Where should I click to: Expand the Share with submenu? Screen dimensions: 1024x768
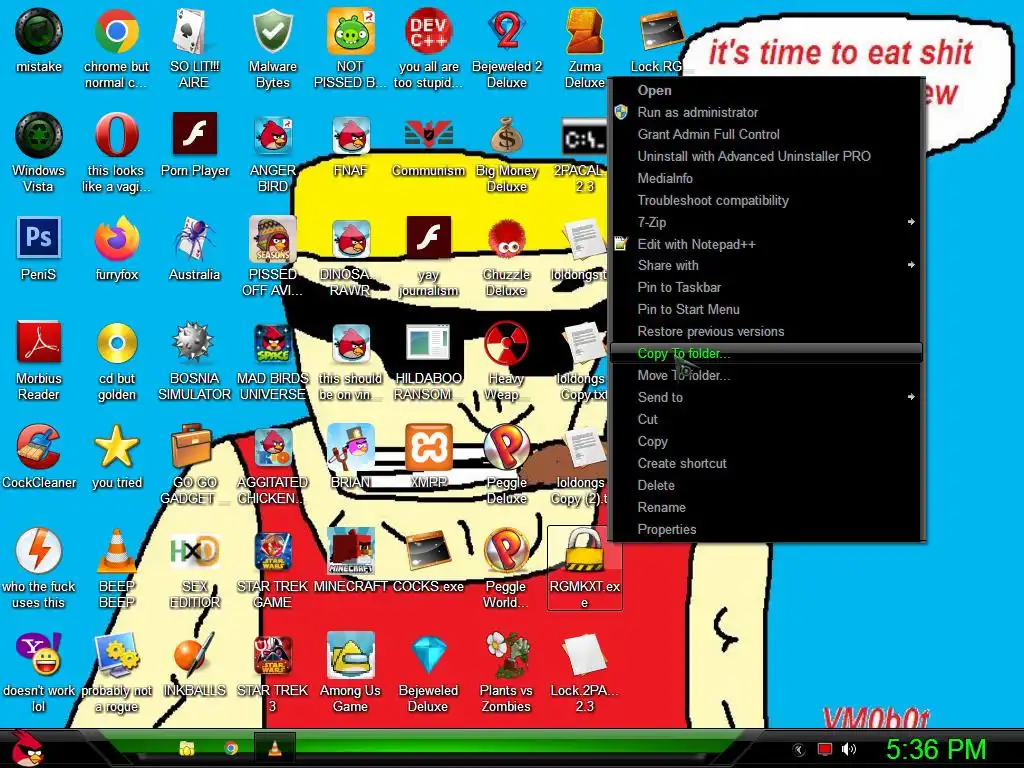(x=767, y=265)
